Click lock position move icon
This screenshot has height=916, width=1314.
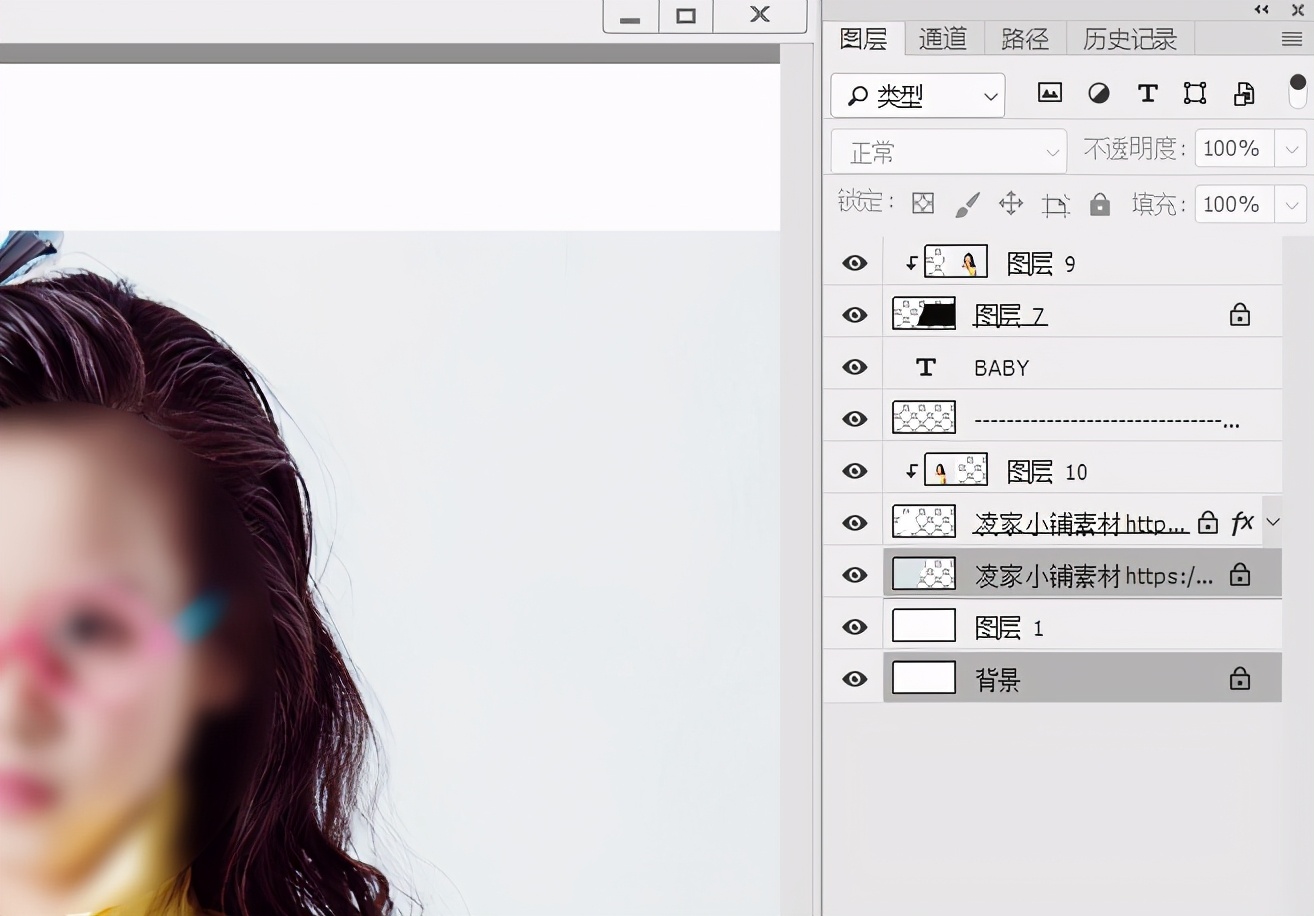click(x=1011, y=204)
